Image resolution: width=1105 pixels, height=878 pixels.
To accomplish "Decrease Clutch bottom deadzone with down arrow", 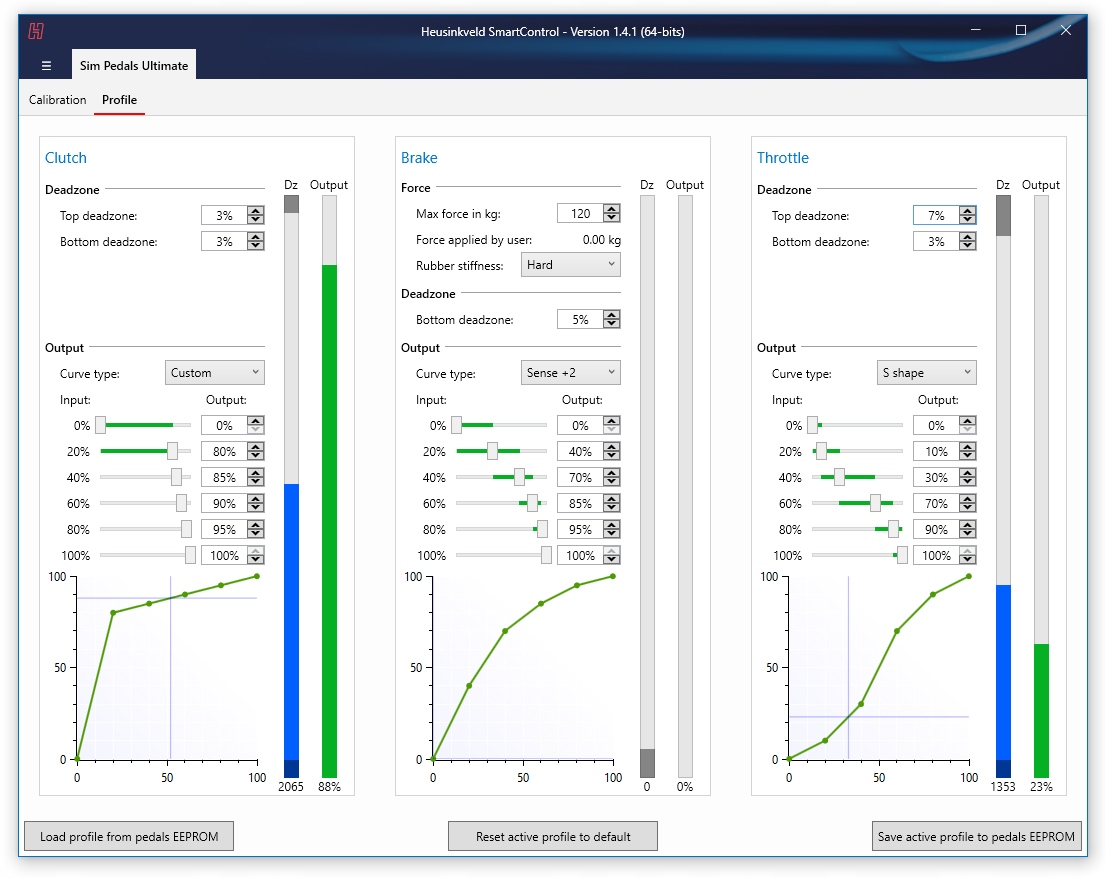I will tap(256, 246).
